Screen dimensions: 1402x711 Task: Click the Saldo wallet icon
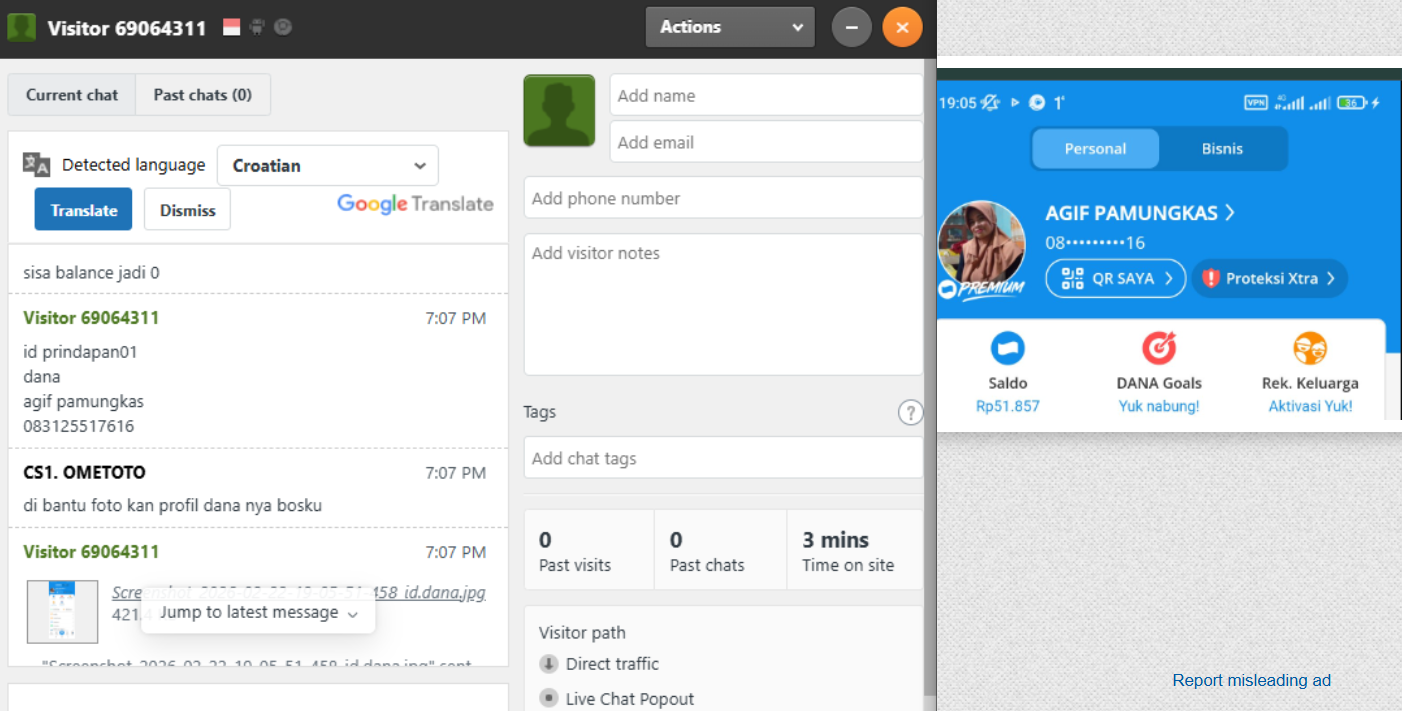[1008, 348]
